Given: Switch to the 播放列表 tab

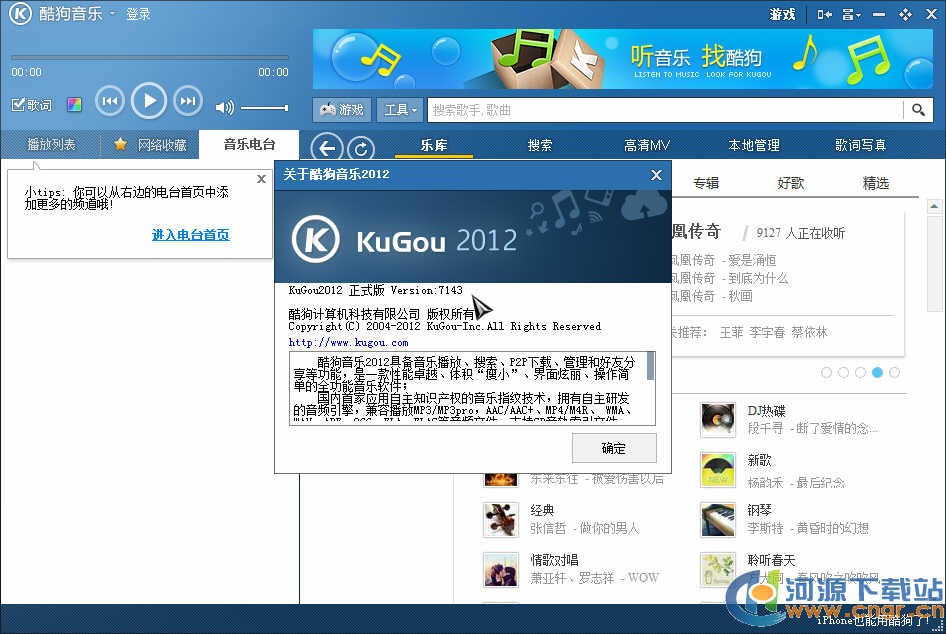Looking at the screenshot, I should point(51,145).
